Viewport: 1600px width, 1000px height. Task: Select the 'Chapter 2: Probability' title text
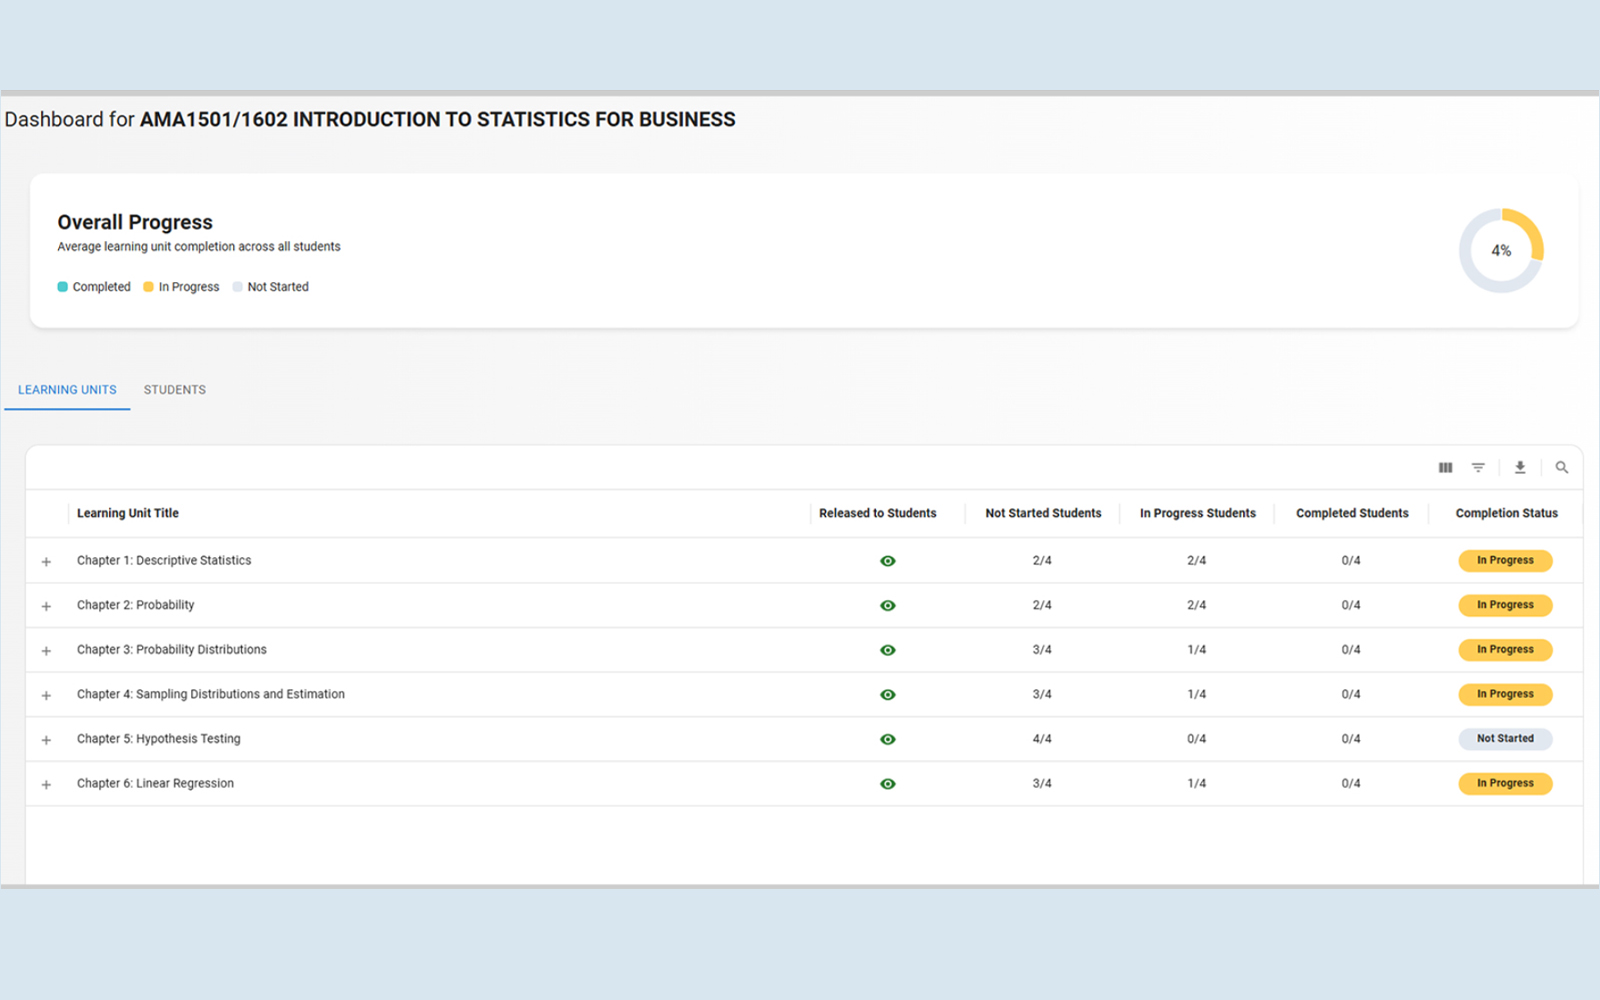pos(136,605)
